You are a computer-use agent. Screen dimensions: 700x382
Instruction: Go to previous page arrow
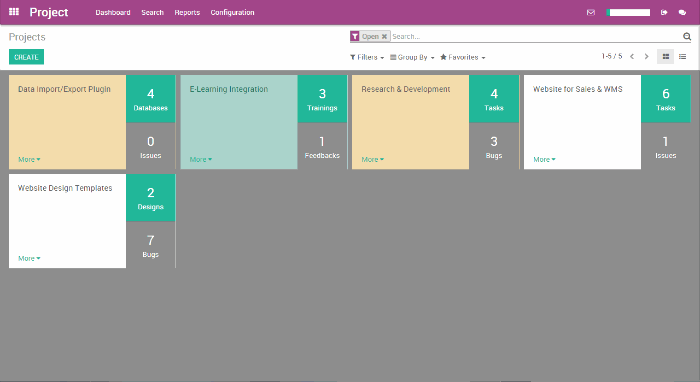point(632,57)
